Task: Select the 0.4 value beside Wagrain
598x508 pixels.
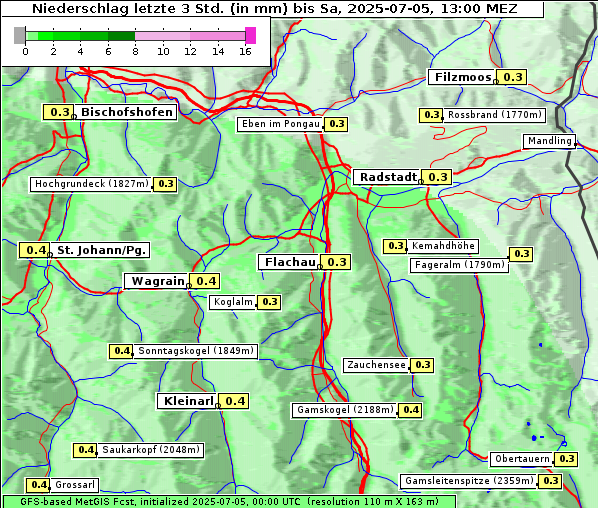Action: coord(205,281)
